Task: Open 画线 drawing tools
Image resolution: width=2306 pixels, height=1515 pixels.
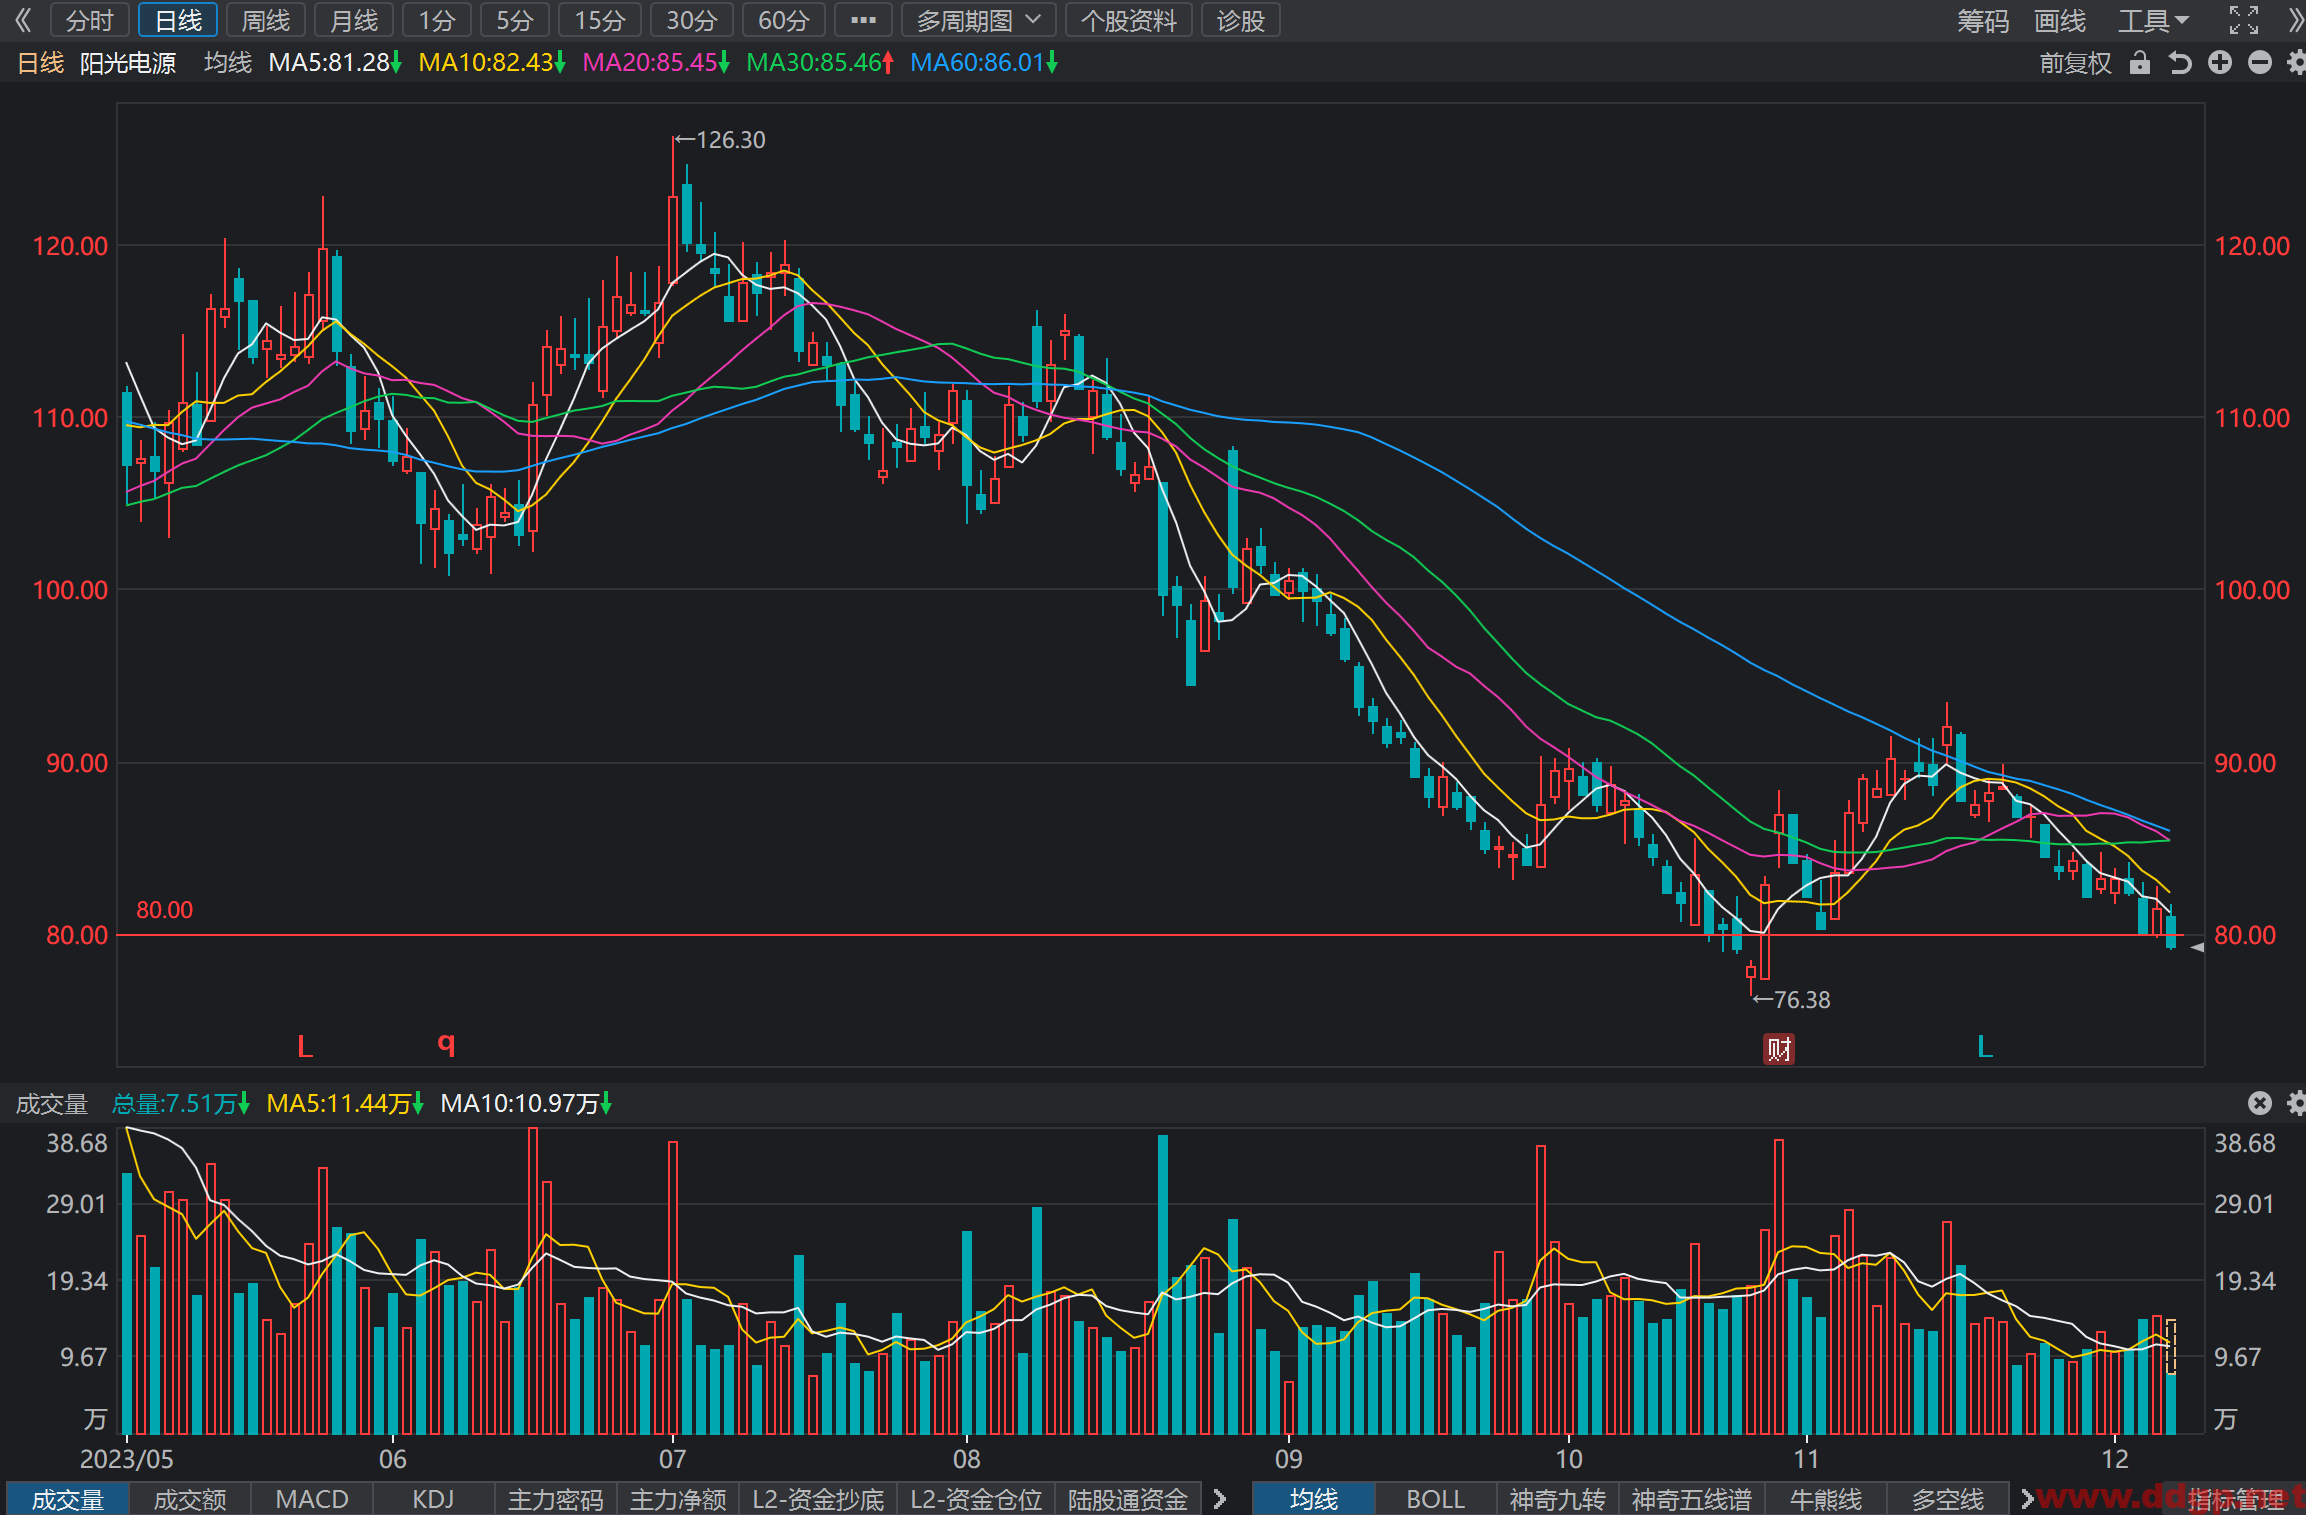Action: [x=2060, y=20]
